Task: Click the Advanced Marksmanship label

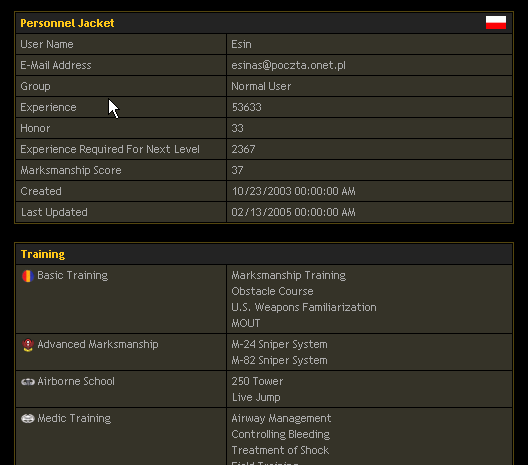Action: click(98, 344)
